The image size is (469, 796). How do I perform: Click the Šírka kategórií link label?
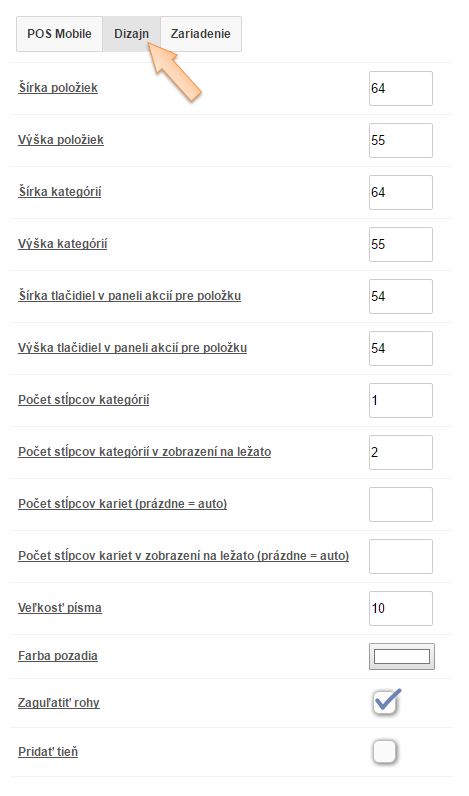[60, 192]
